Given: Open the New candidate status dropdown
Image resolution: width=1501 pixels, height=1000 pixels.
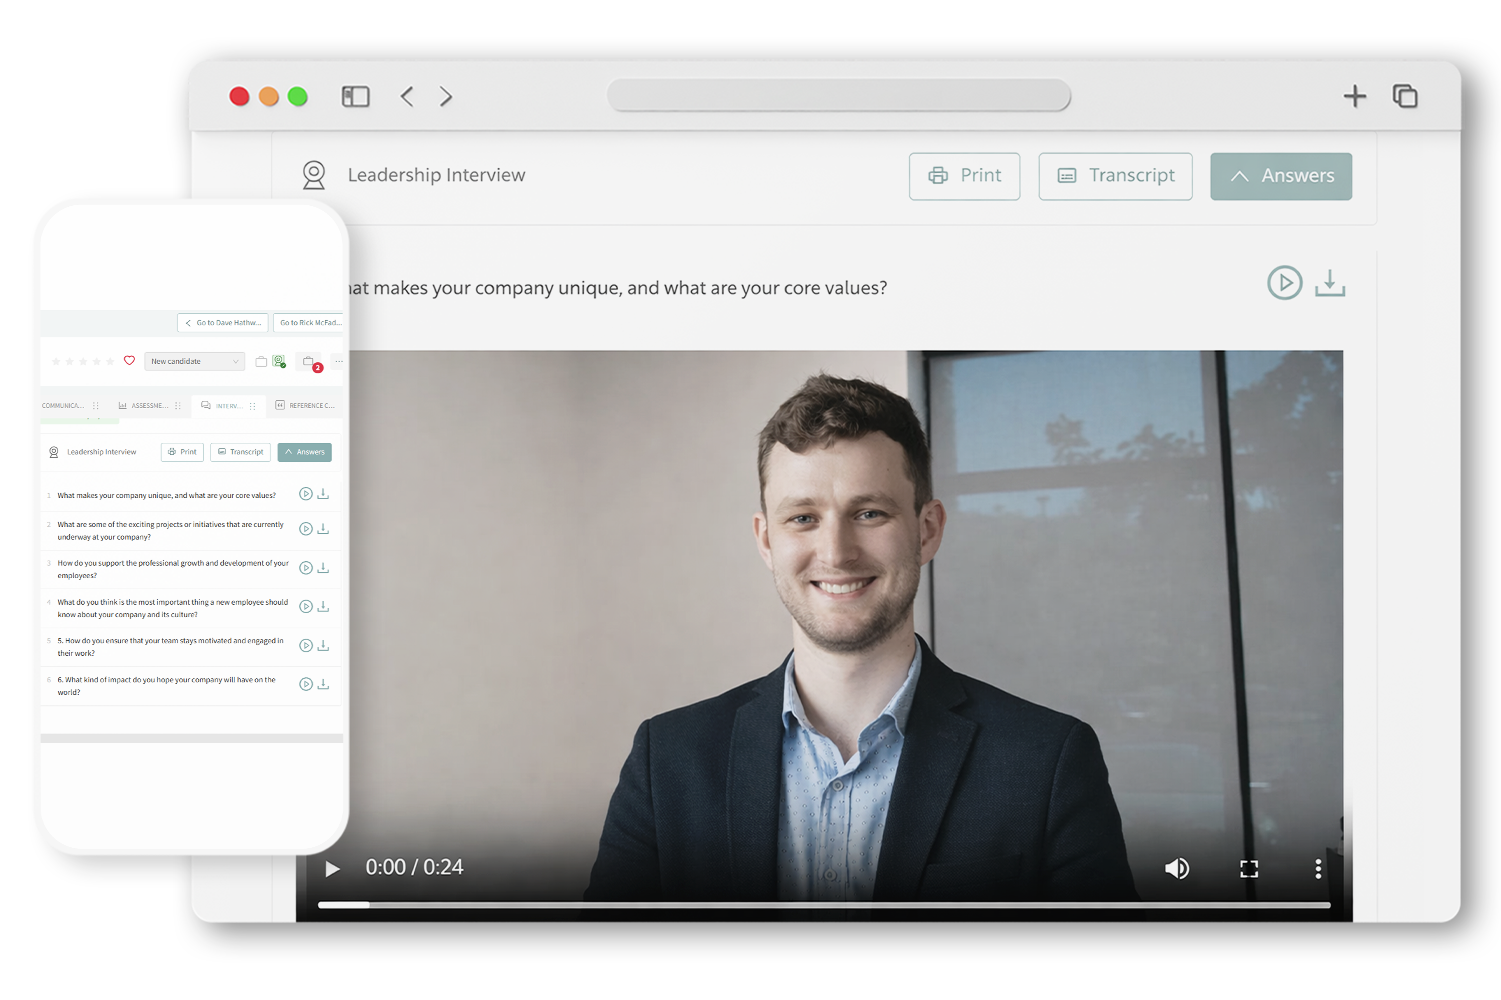Looking at the screenshot, I should coord(194,361).
